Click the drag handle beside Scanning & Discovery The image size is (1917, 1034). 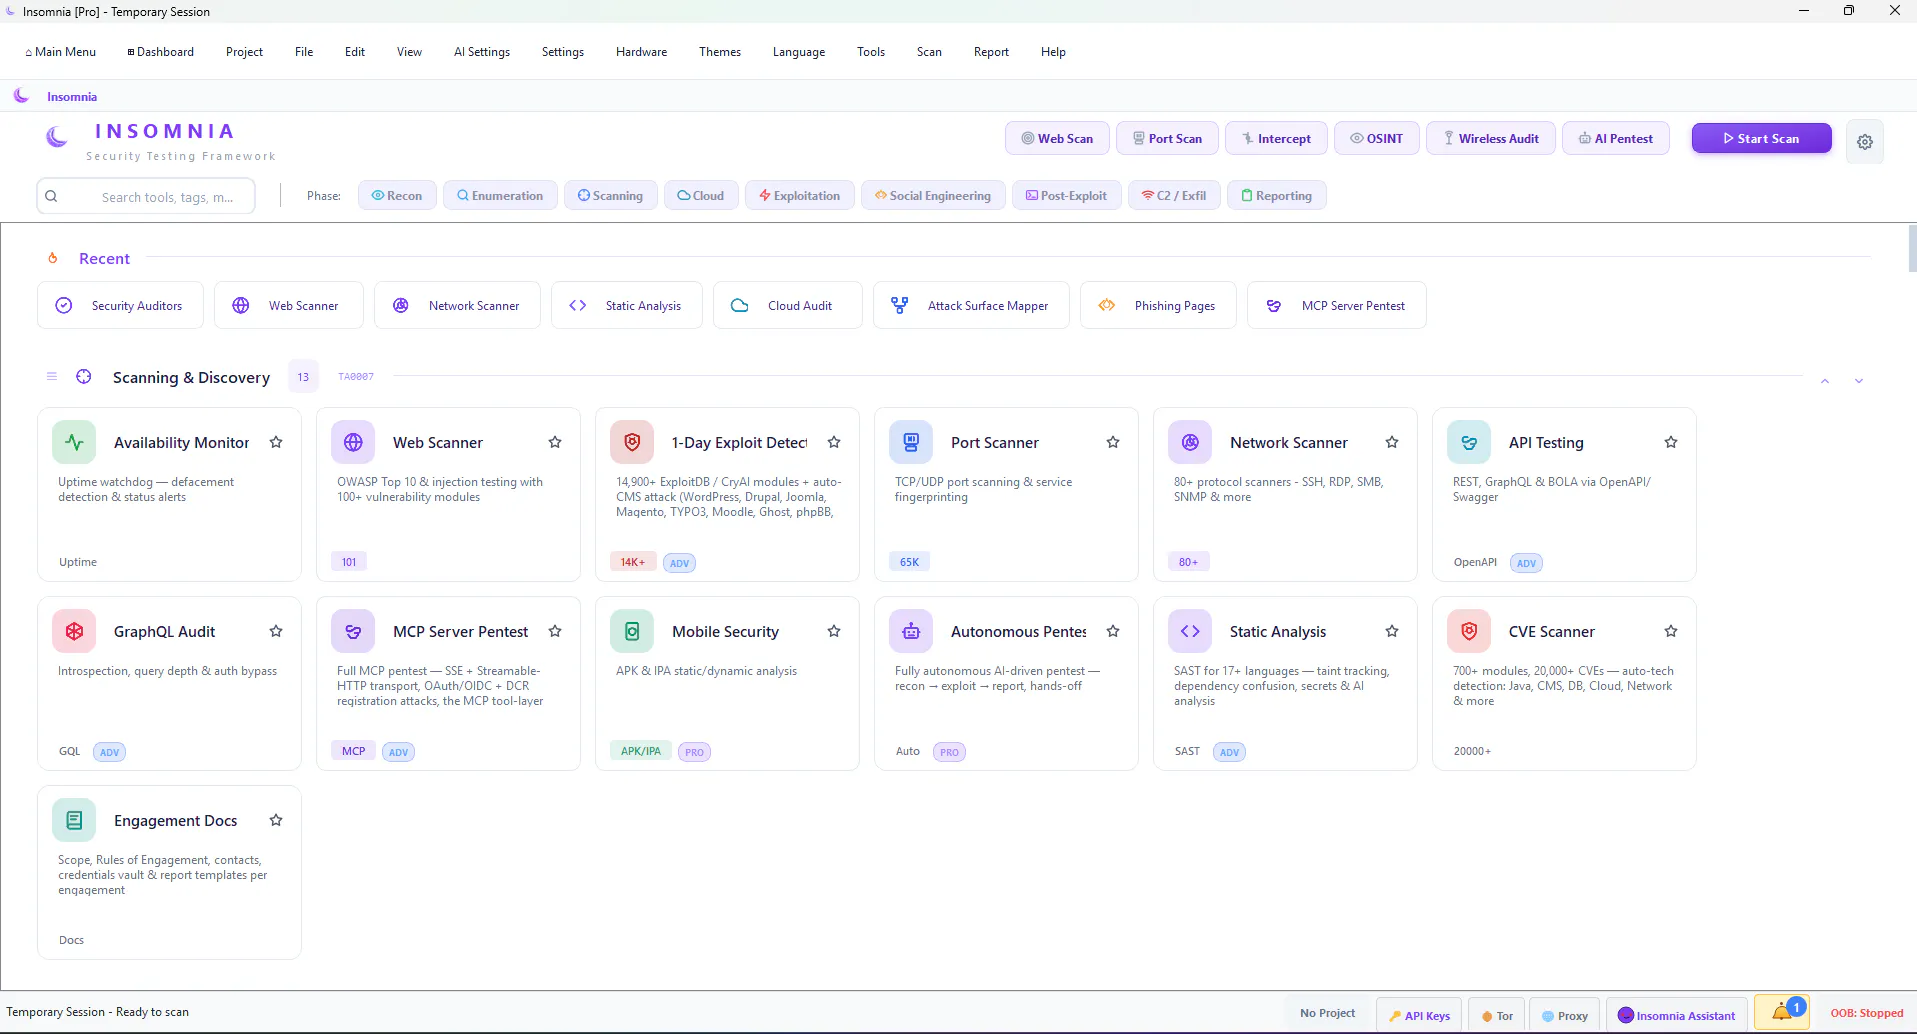coord(52,377)
